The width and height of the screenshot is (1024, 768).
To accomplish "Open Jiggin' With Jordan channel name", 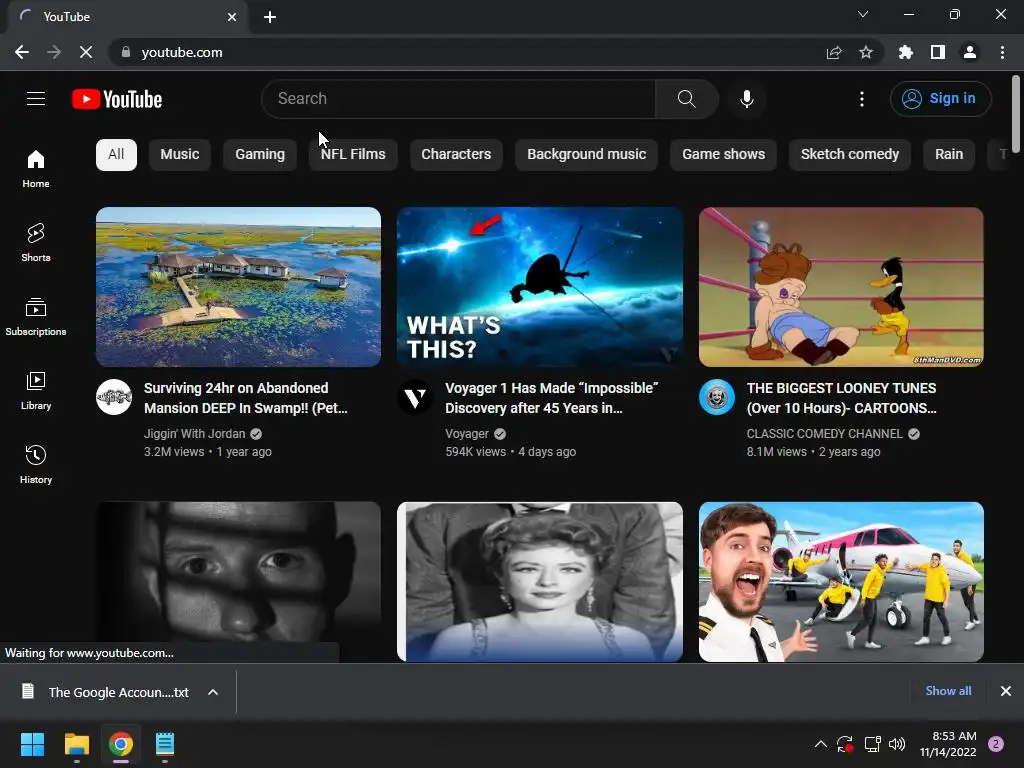I will (195, 434).
